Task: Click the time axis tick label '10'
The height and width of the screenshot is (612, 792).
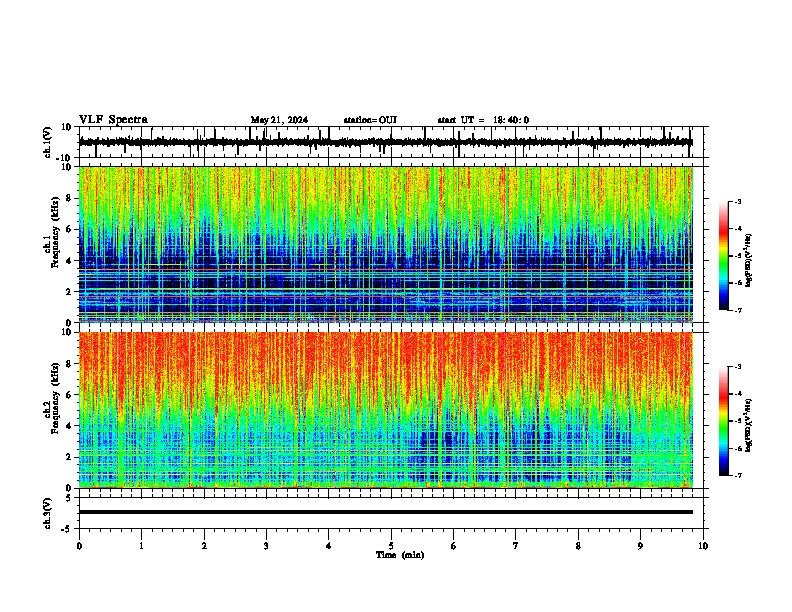Action: [703, 546]
